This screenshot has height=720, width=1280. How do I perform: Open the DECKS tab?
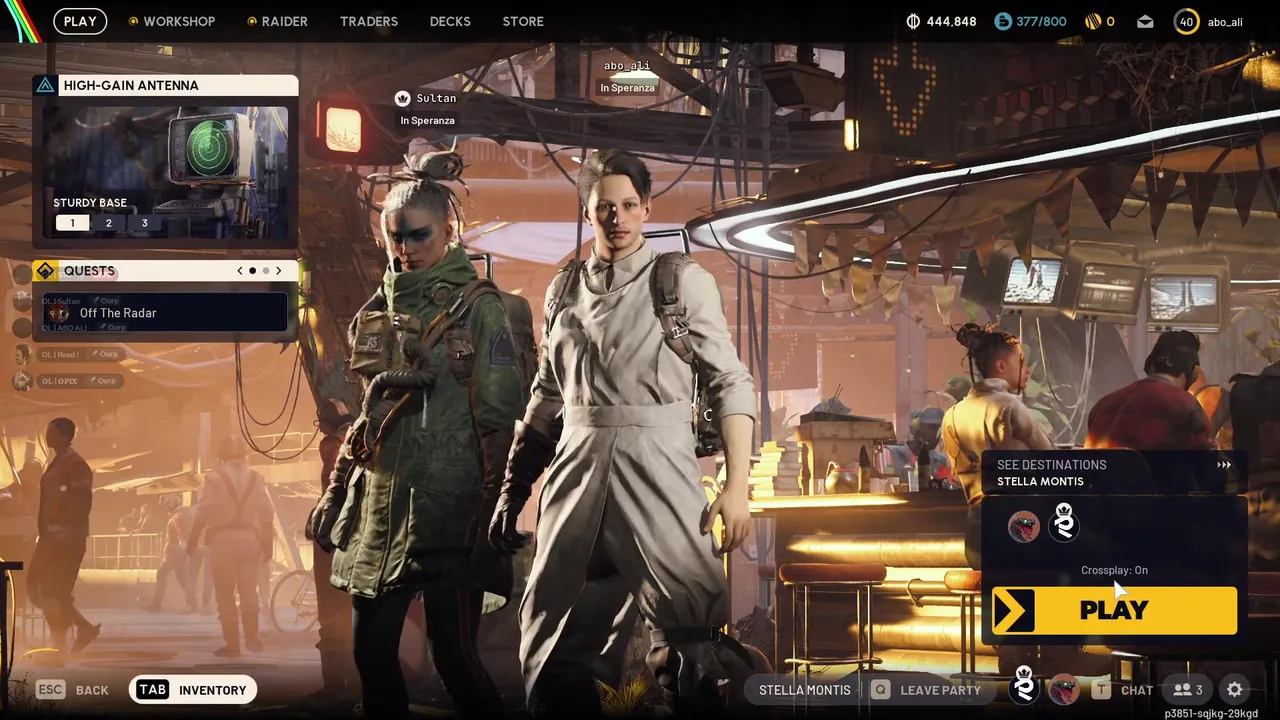450,21
